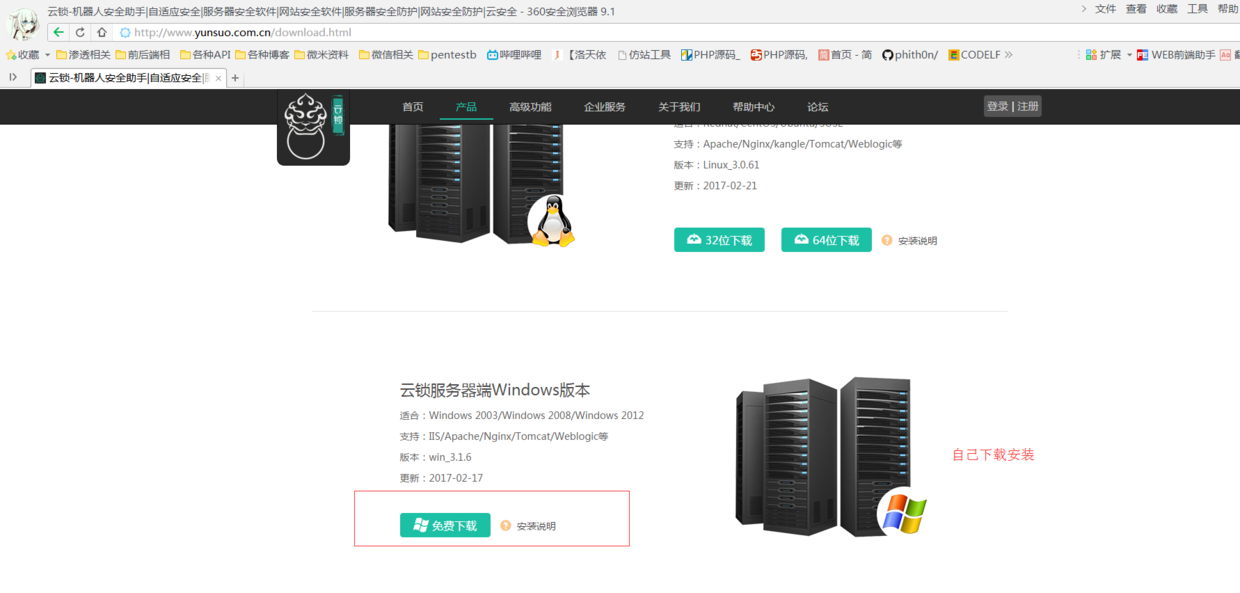Open 高级功能 in site navigation

530,106
